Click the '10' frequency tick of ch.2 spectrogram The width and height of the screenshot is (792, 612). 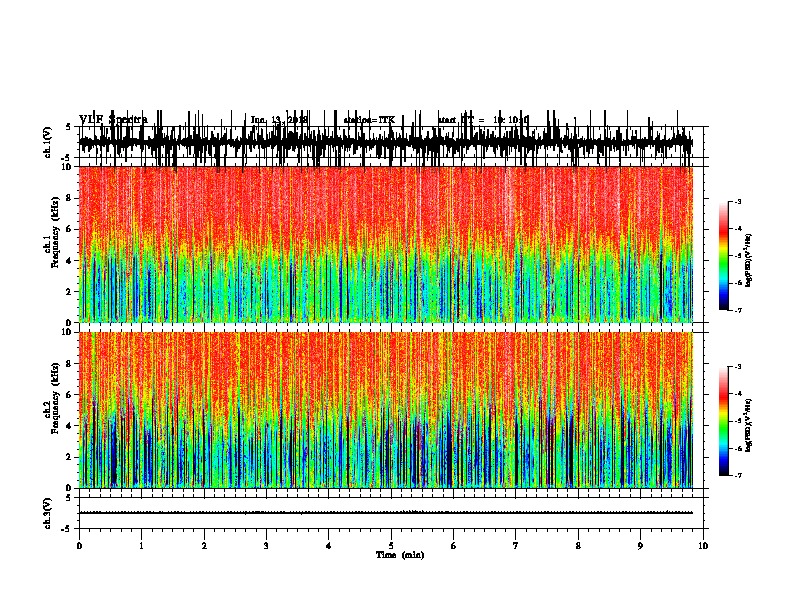[67, 332]
